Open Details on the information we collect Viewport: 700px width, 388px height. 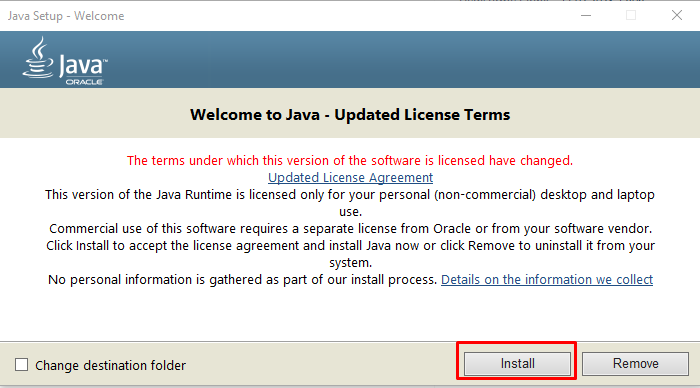(x=547, y=280)
